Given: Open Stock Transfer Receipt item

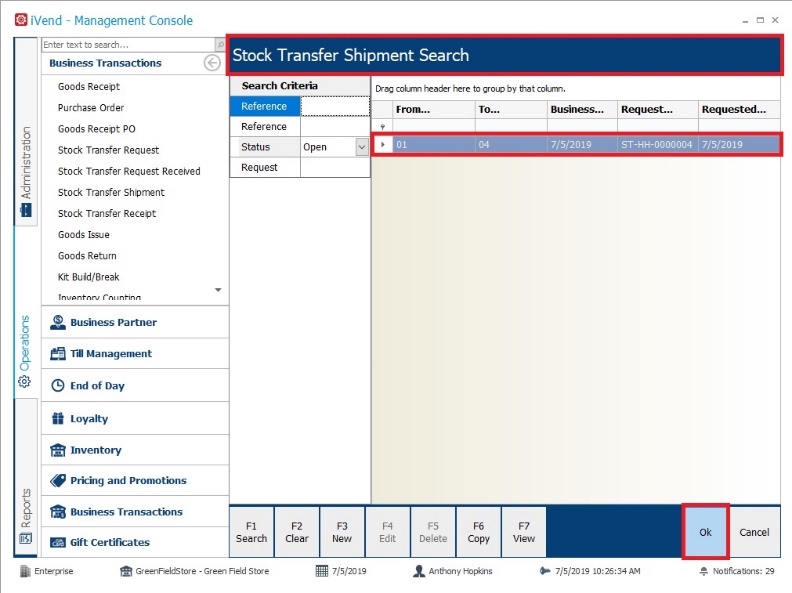Looking at the screenshot, I should 107,214.
